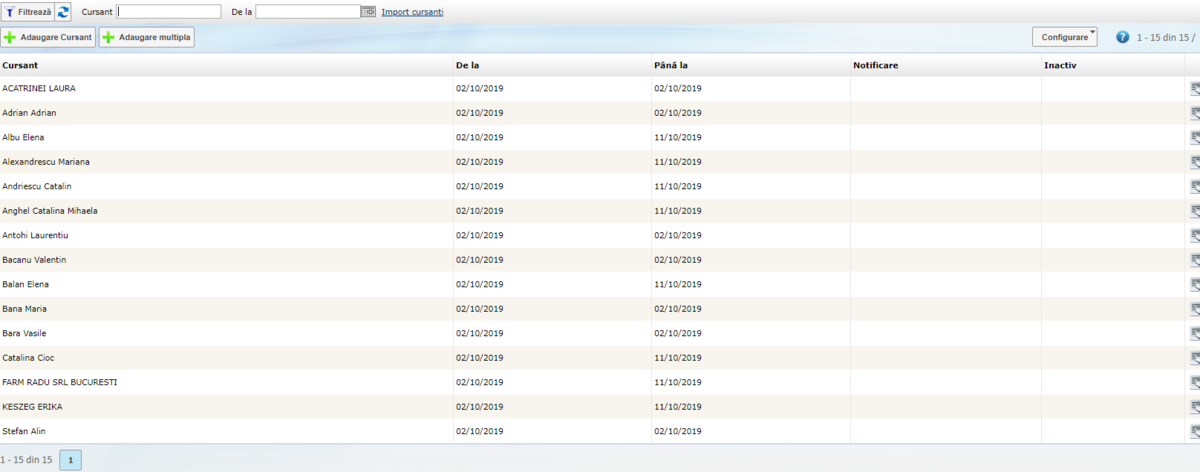Click the blue help question mark icon
The height and width of the screenshot is (472, 1200).
coord(1122,37)
